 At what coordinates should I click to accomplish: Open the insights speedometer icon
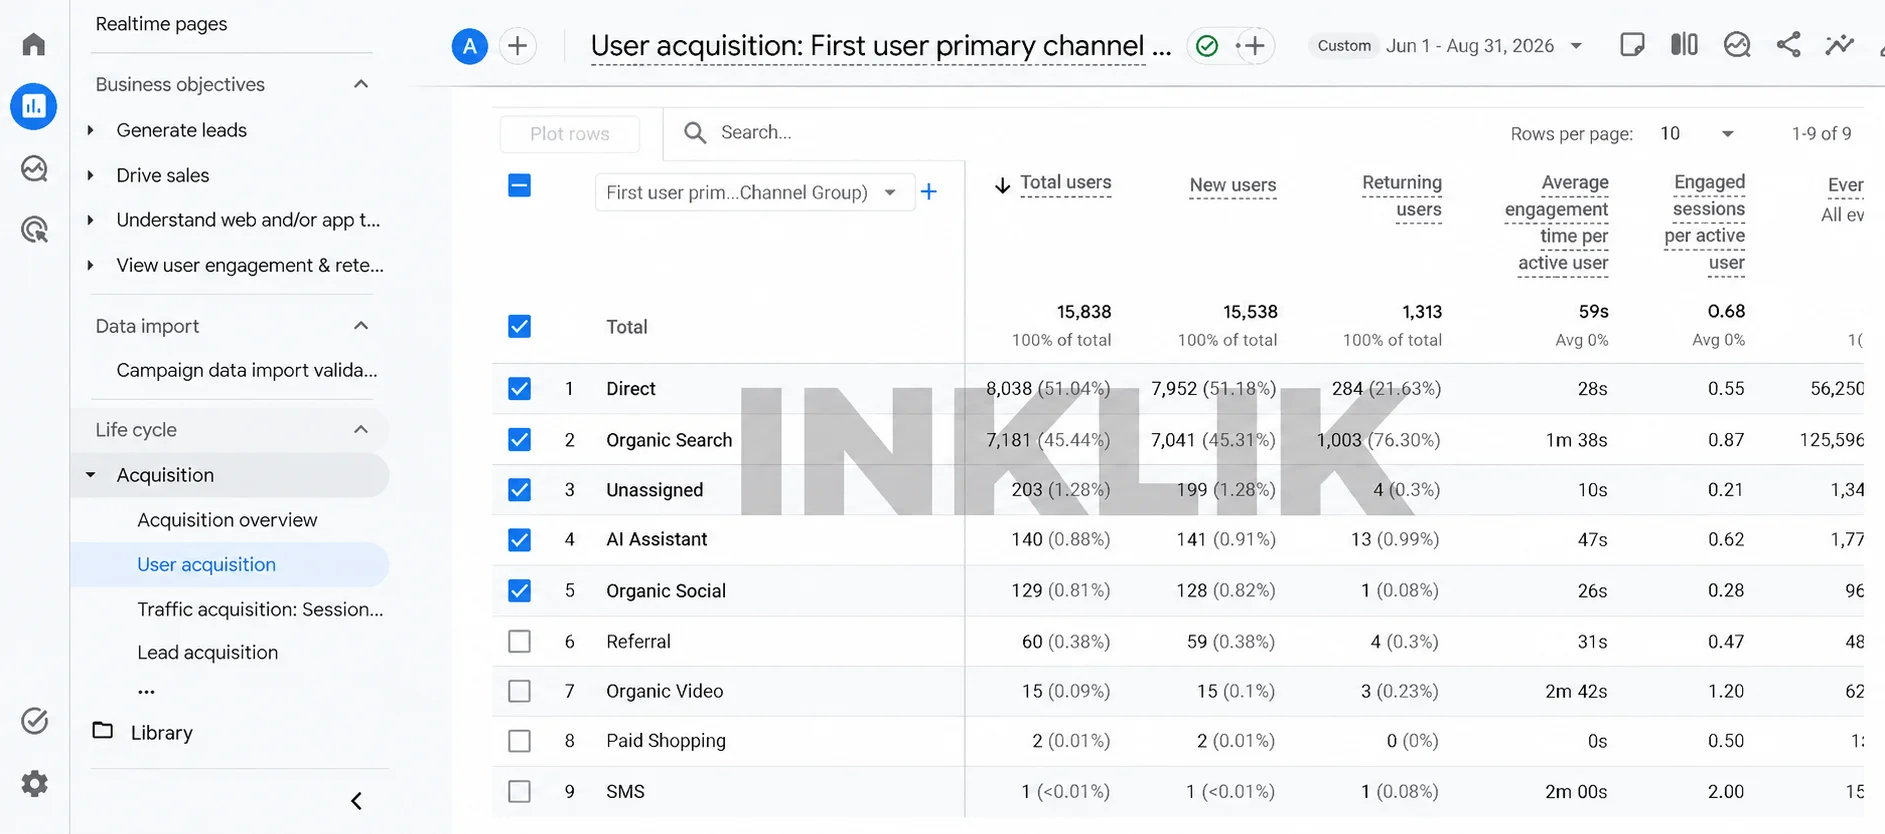1737,45
